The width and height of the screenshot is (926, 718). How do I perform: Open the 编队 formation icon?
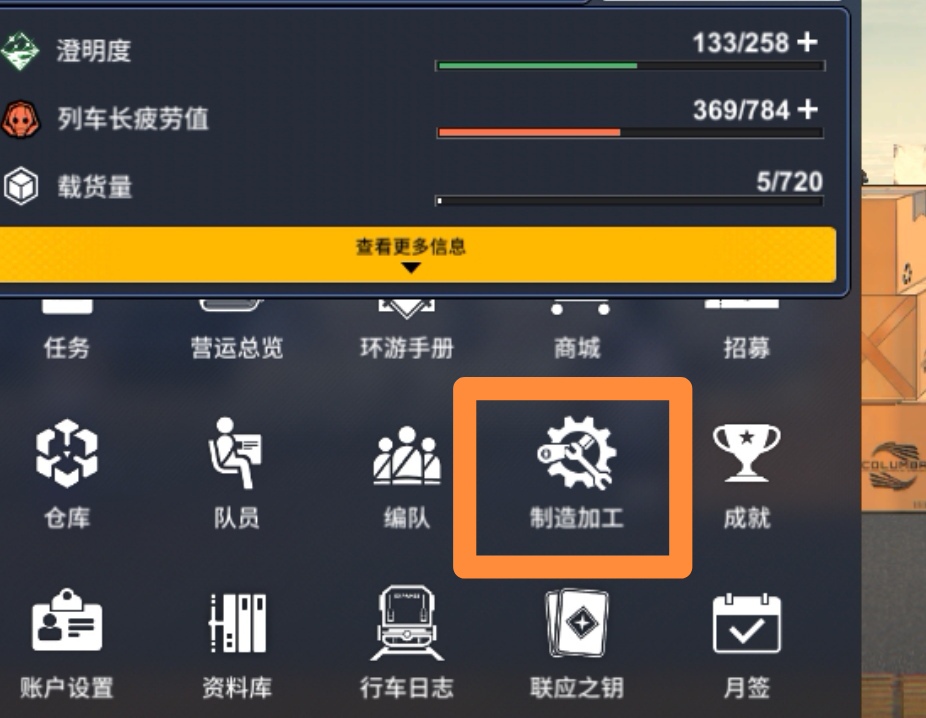click(407, 455)
